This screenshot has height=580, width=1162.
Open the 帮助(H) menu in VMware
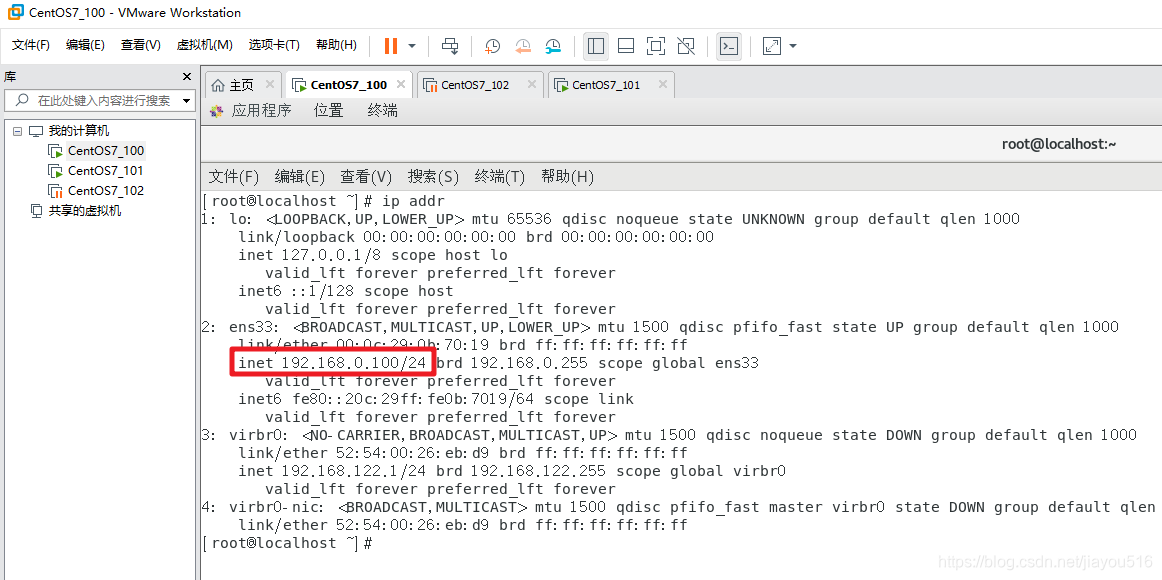coord(336,45)
